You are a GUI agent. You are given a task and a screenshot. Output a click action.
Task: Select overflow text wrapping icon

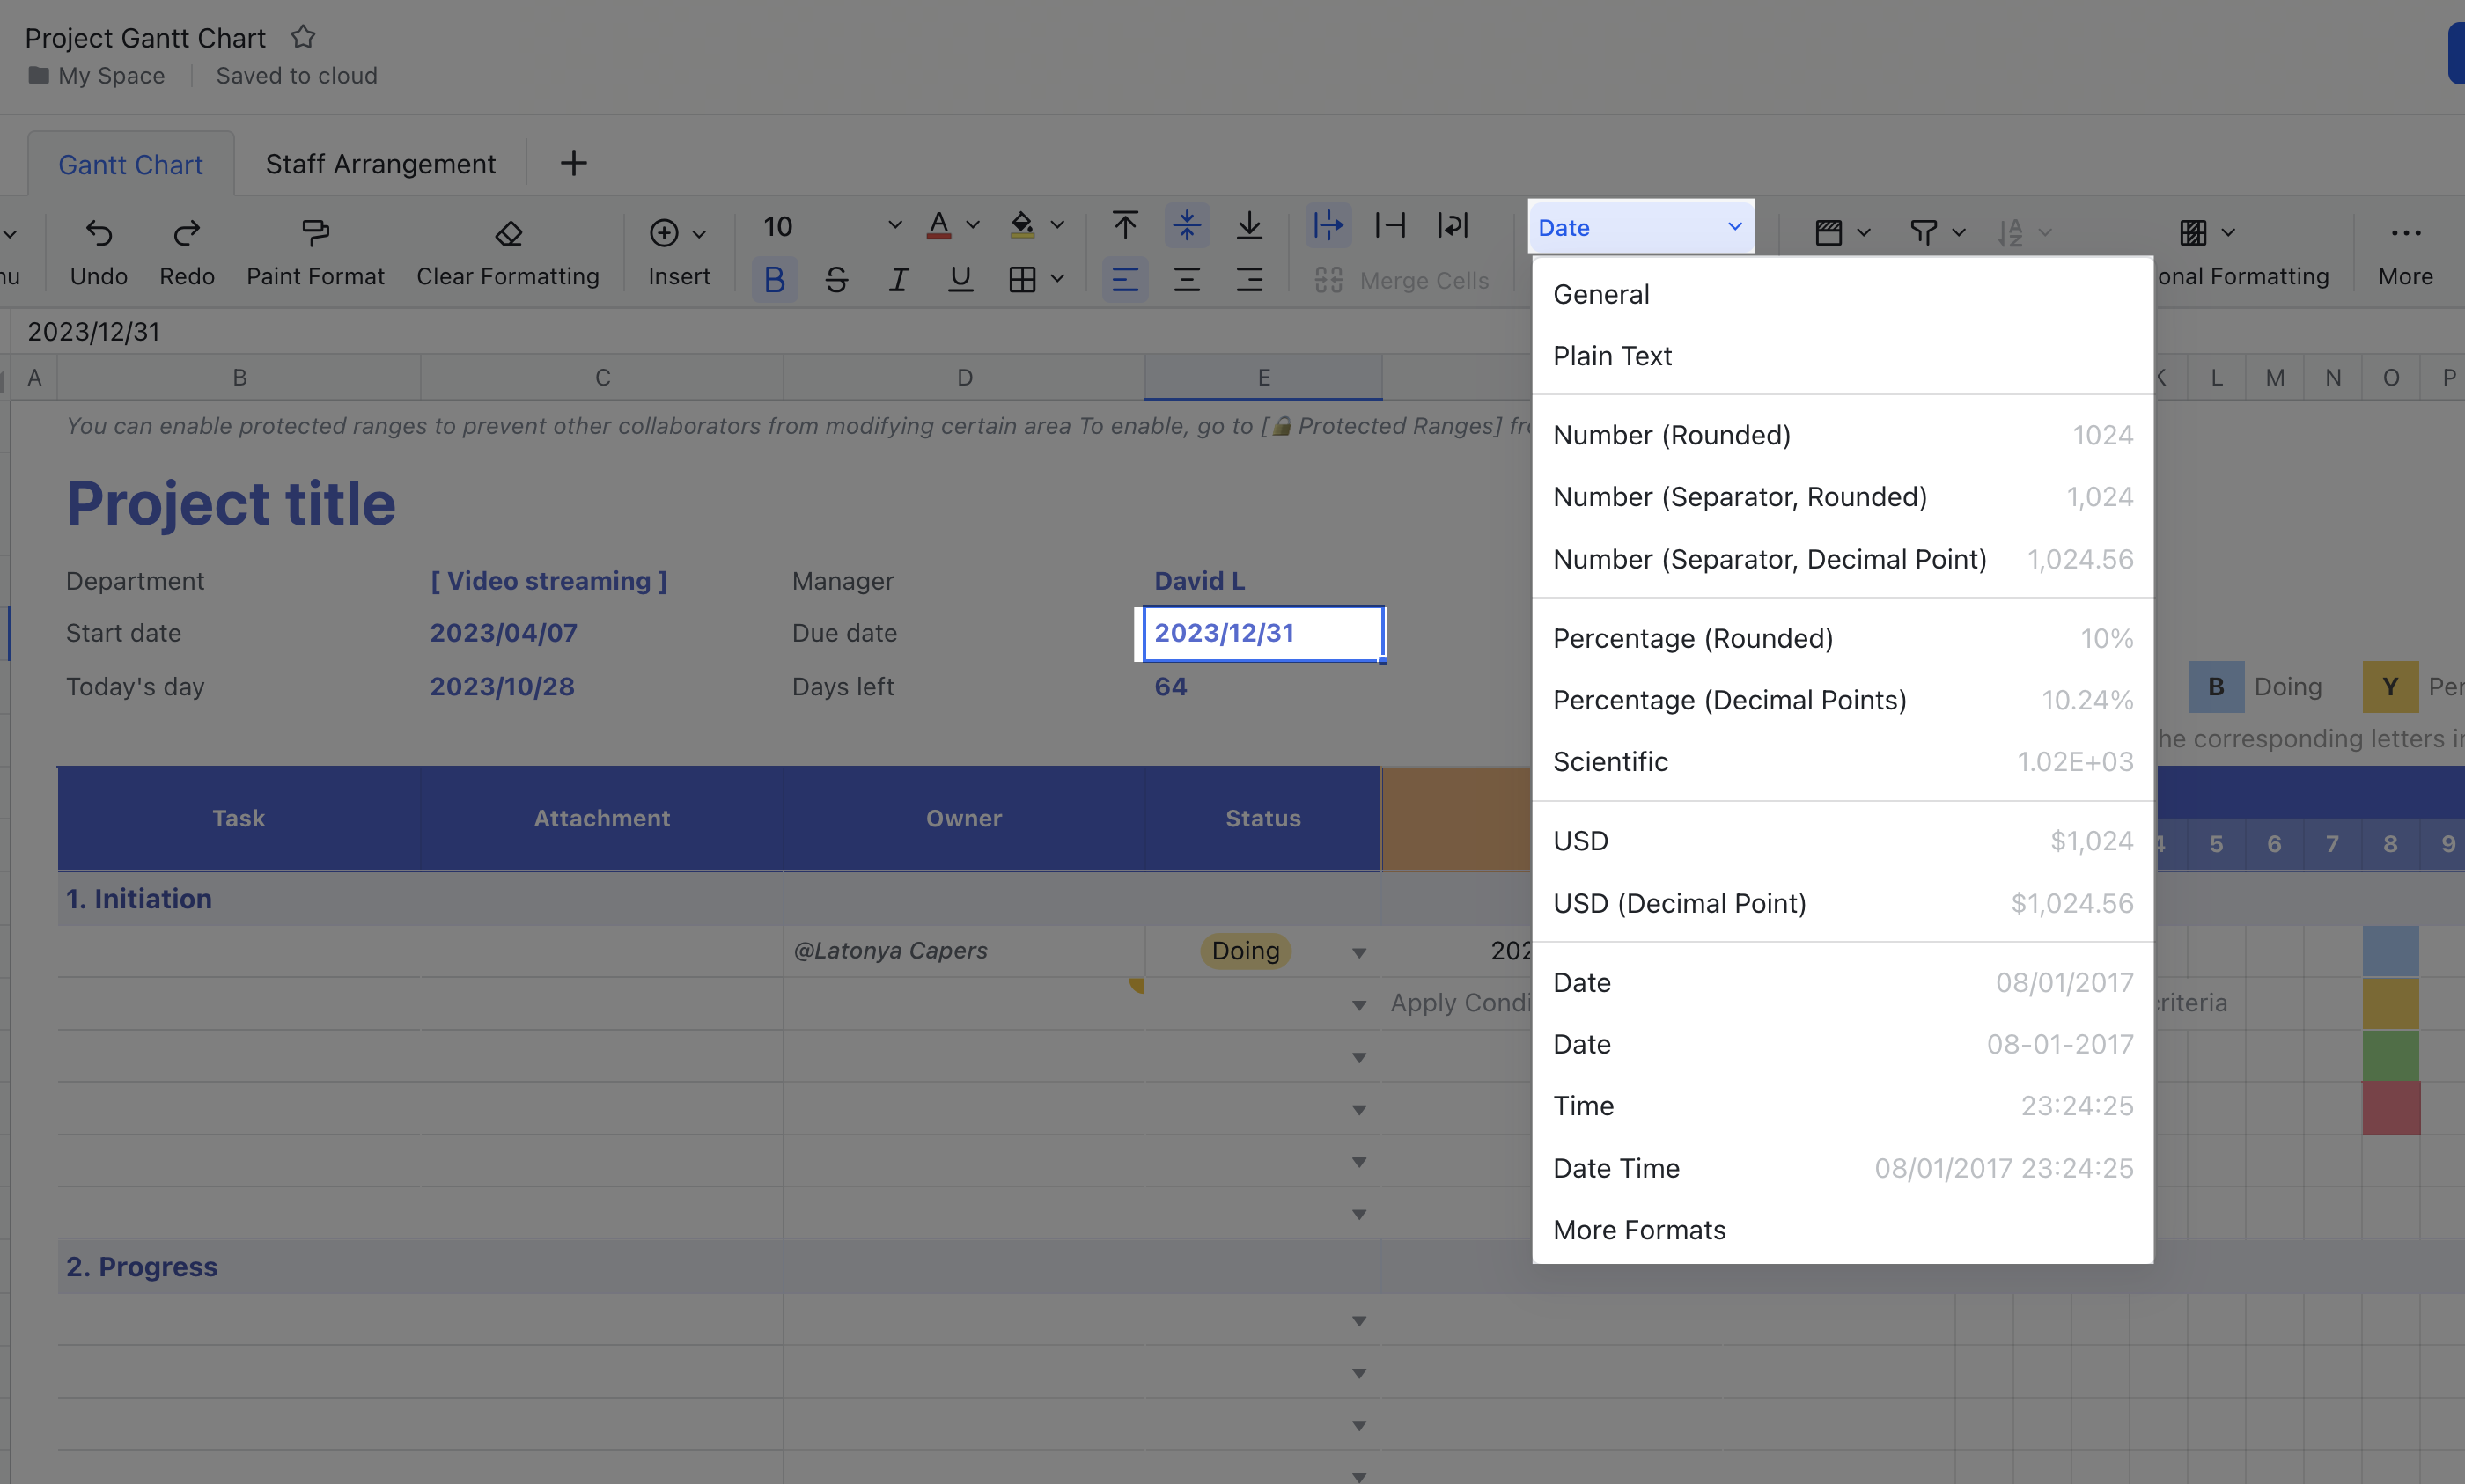tap(1328, 226)
